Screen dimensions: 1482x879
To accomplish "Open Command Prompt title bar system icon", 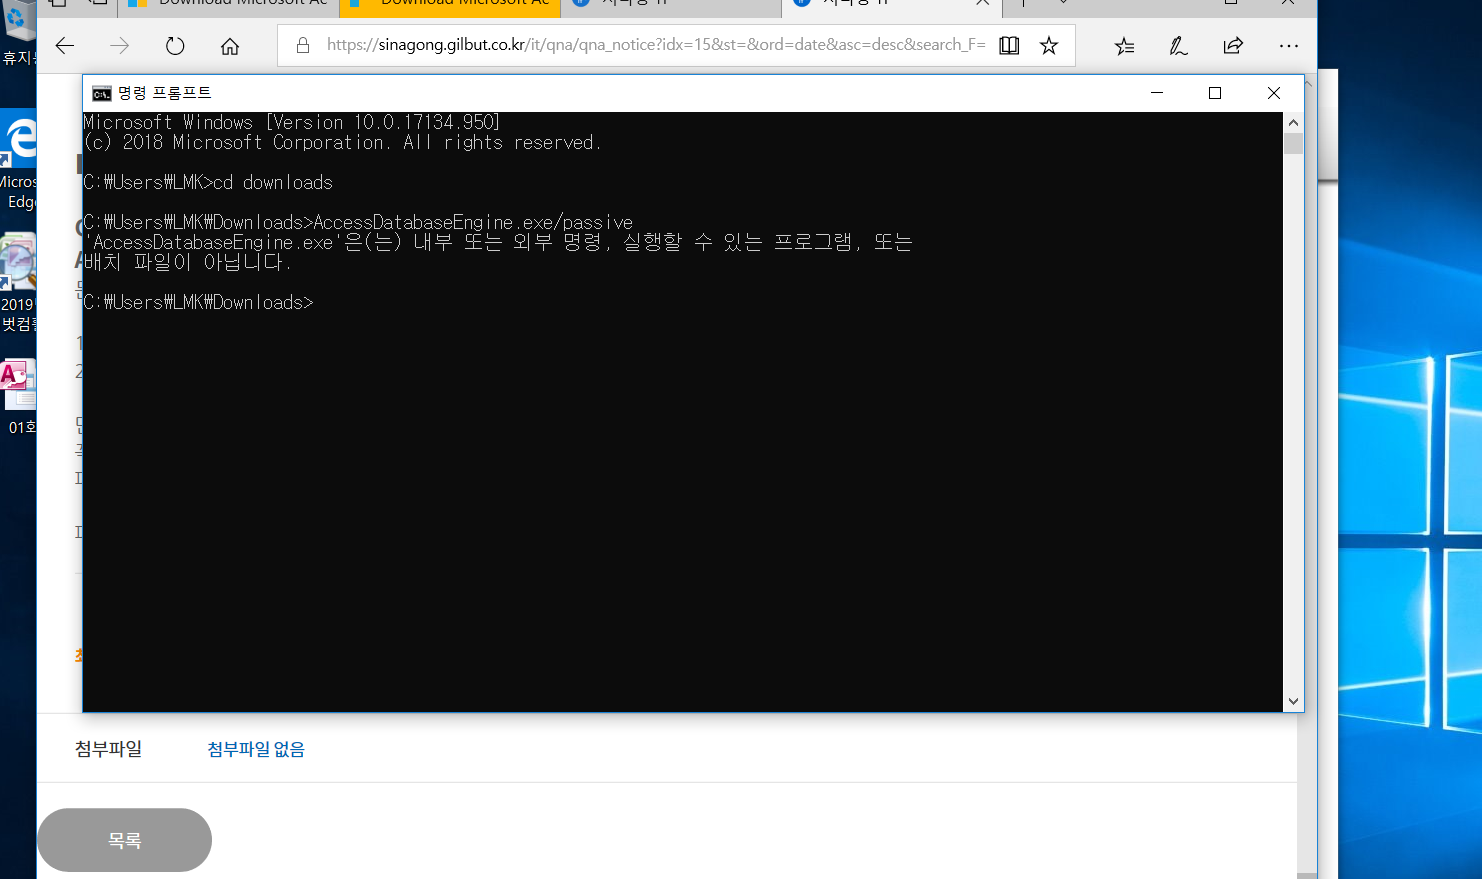I will (x=101, y=93).
